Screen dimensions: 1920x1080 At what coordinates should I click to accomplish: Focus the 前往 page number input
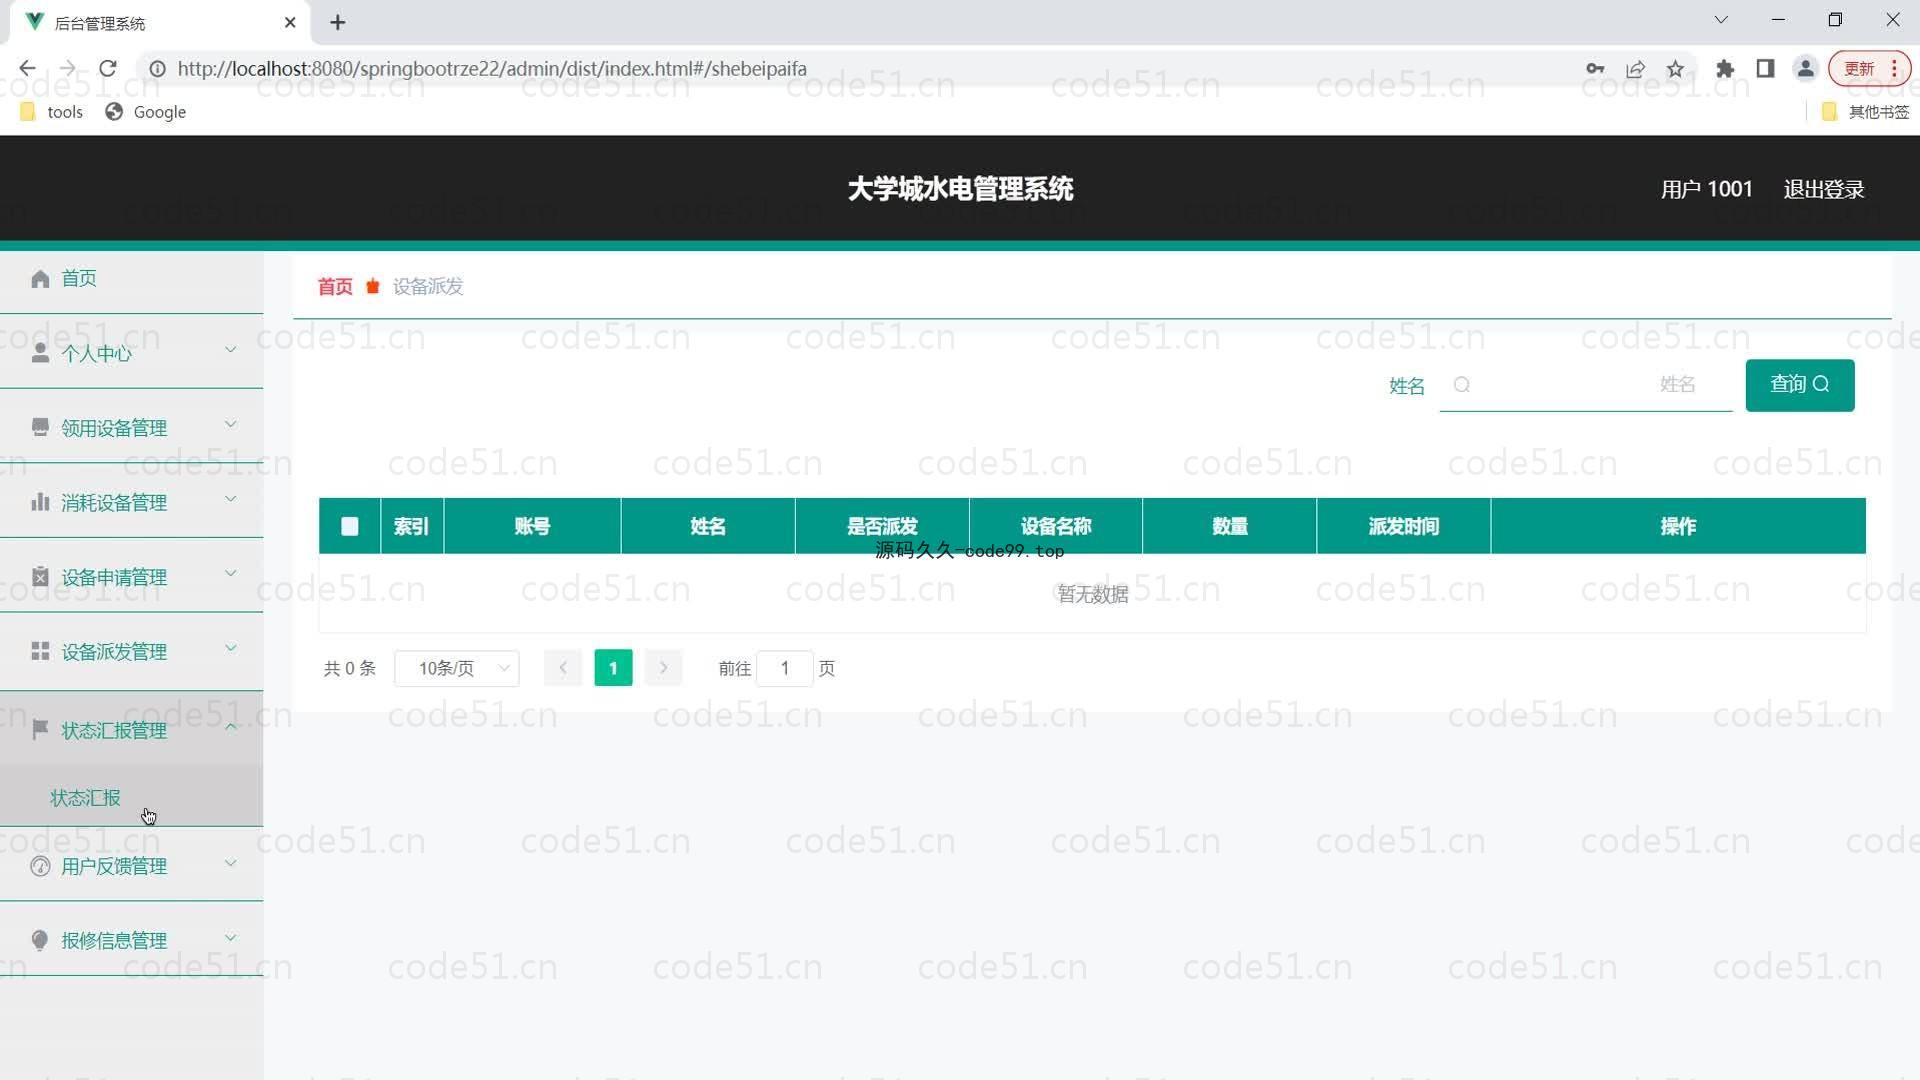(785, 668)
